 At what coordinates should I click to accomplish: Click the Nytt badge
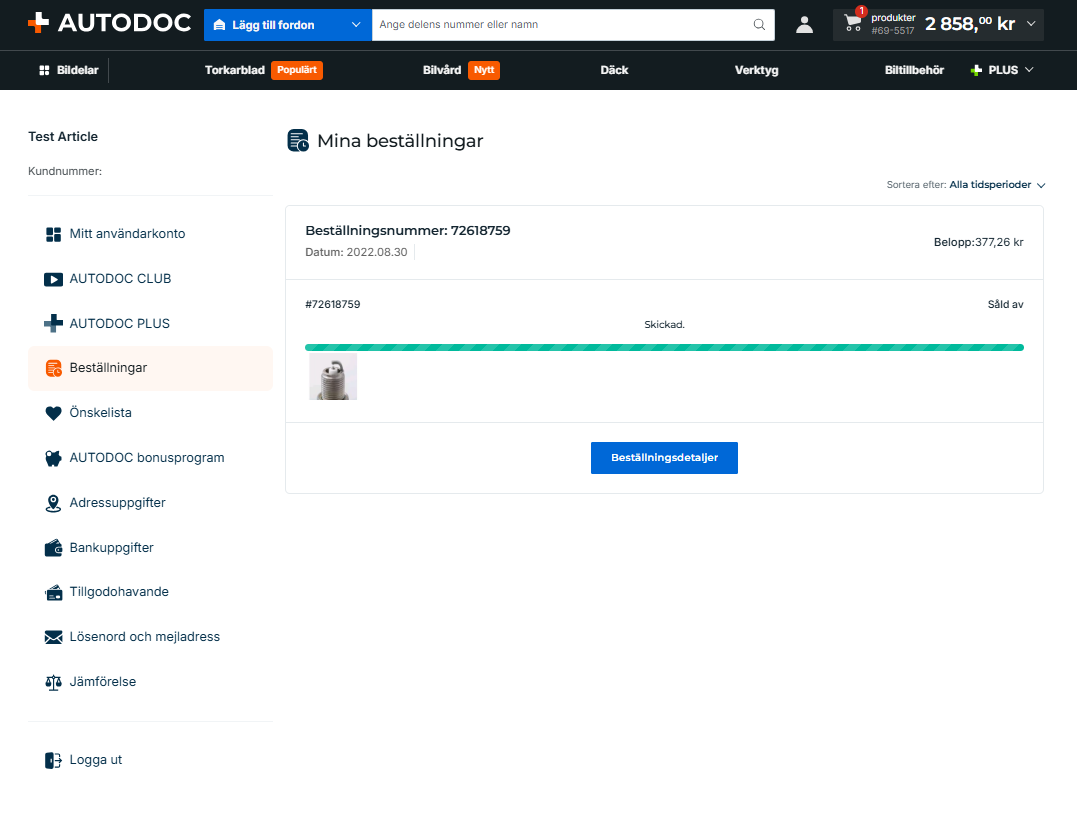tap(484, 70)
